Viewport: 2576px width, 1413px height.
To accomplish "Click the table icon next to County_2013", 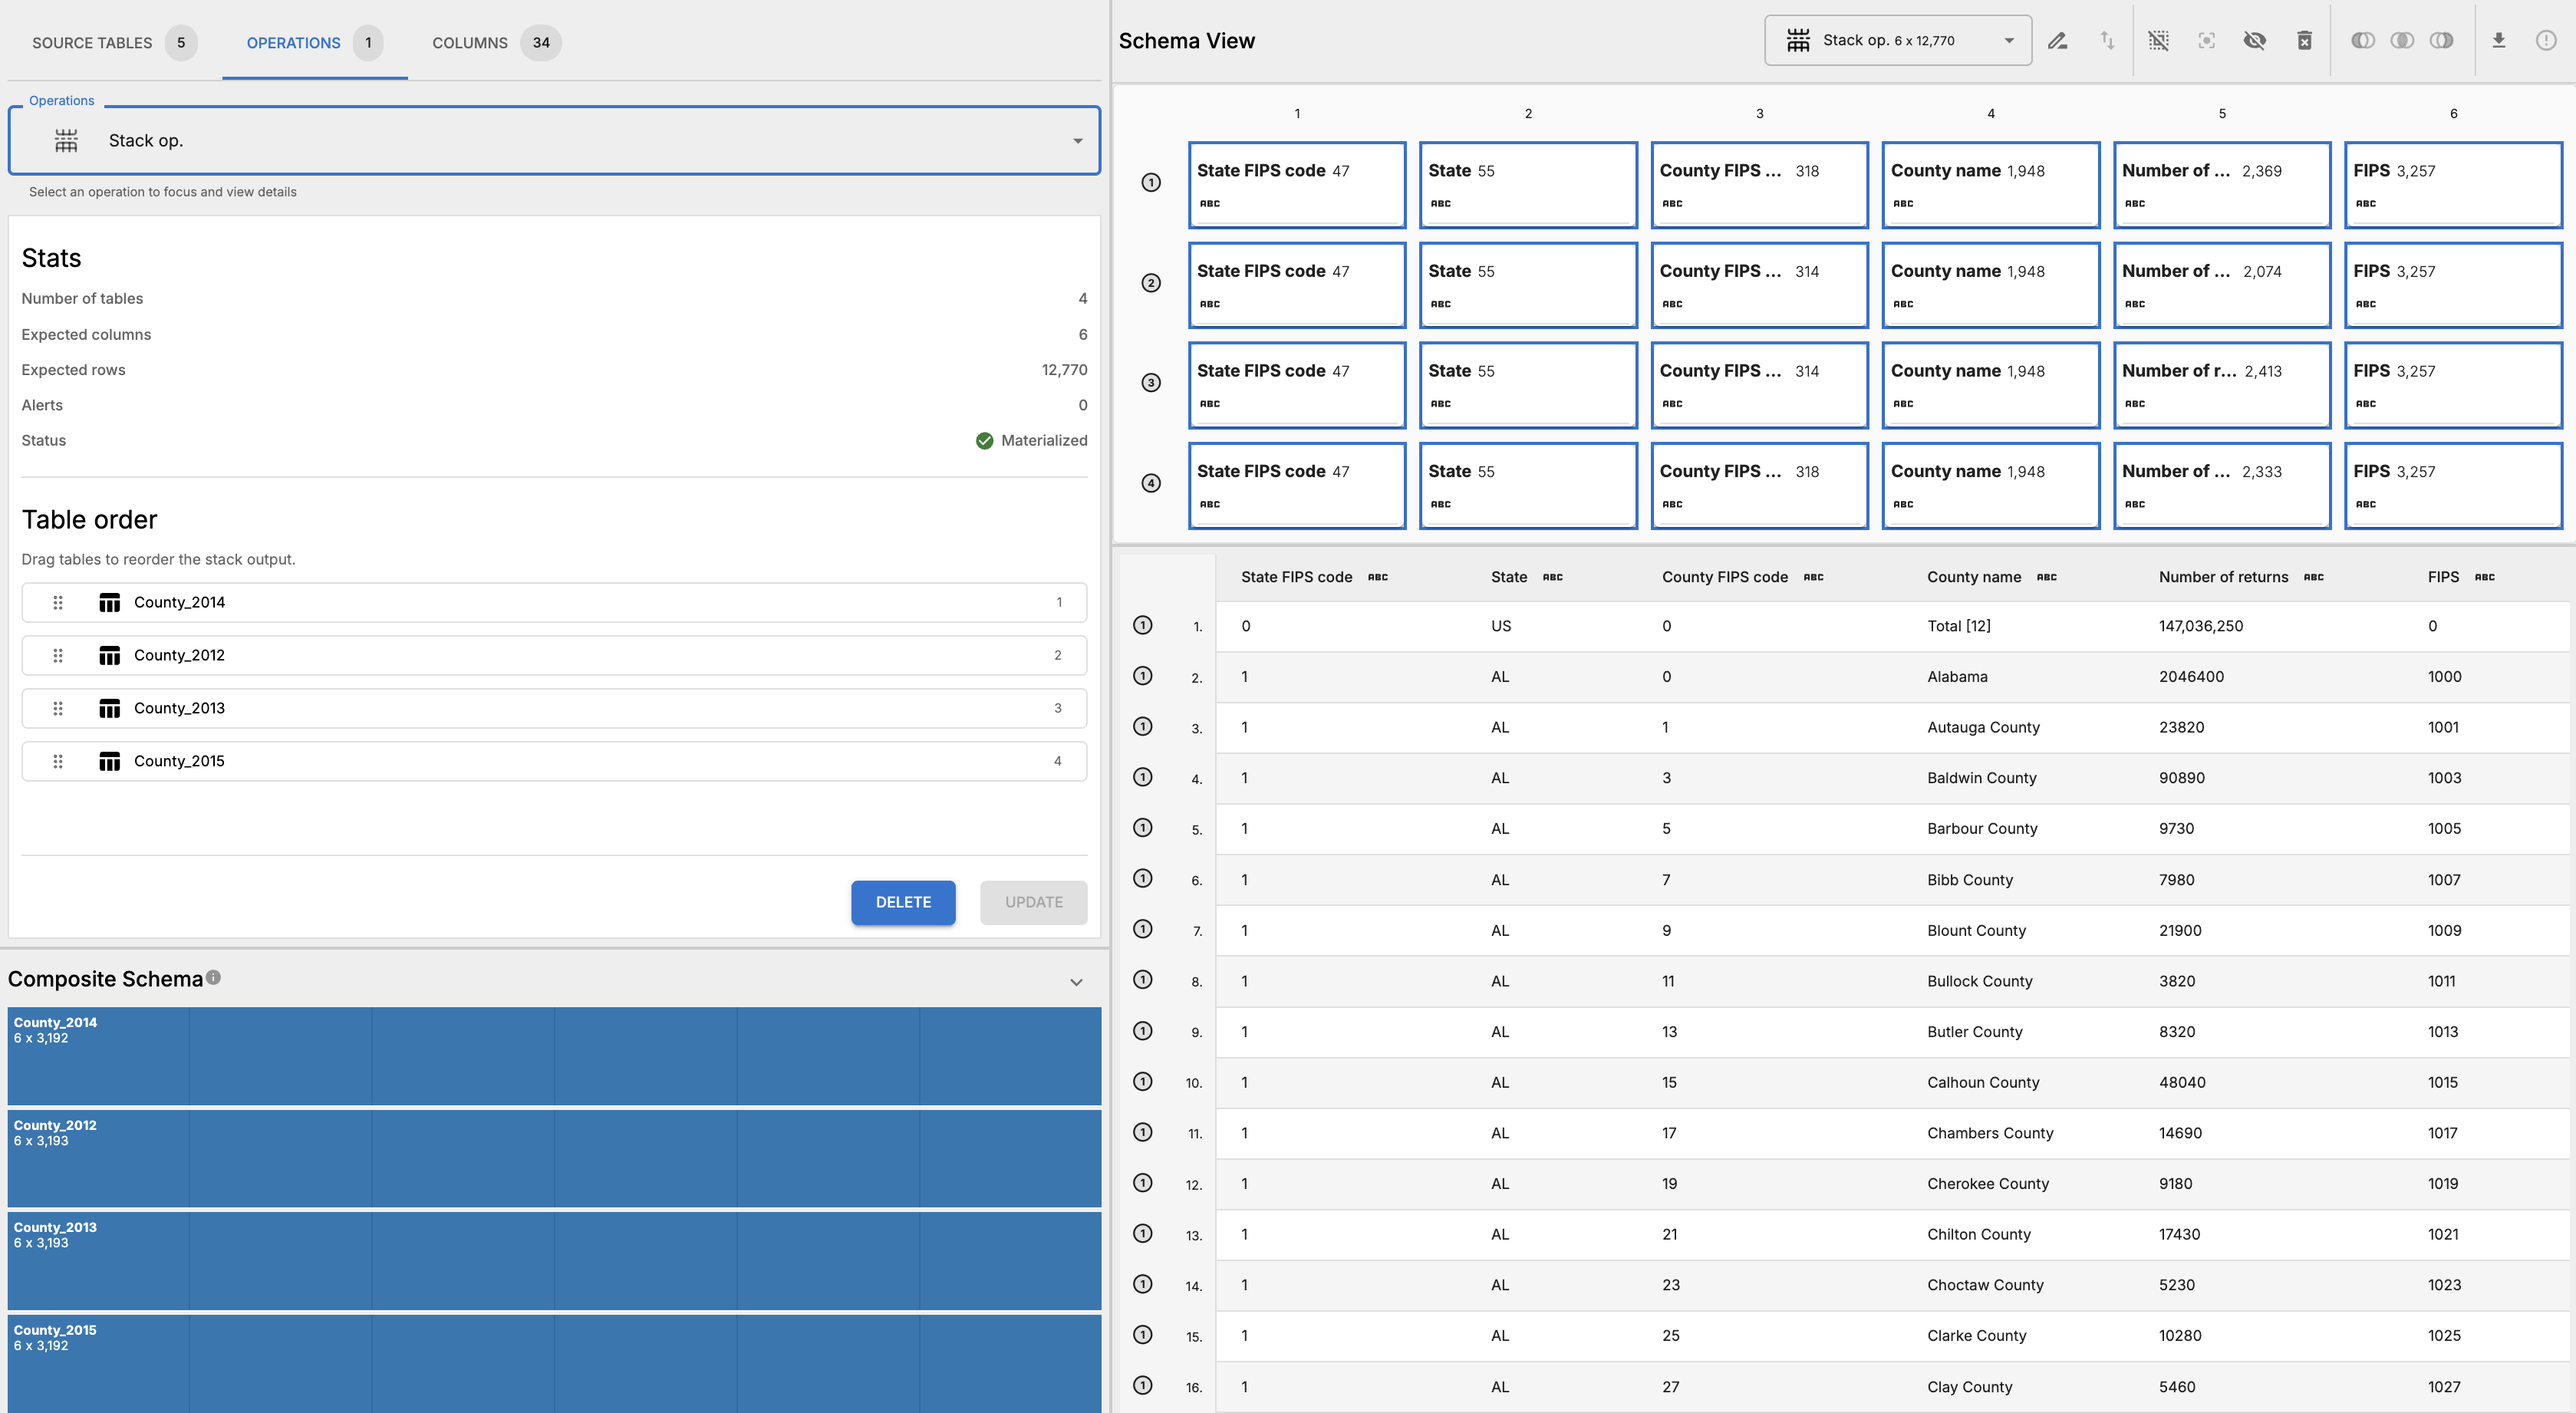I will [109, 708].
